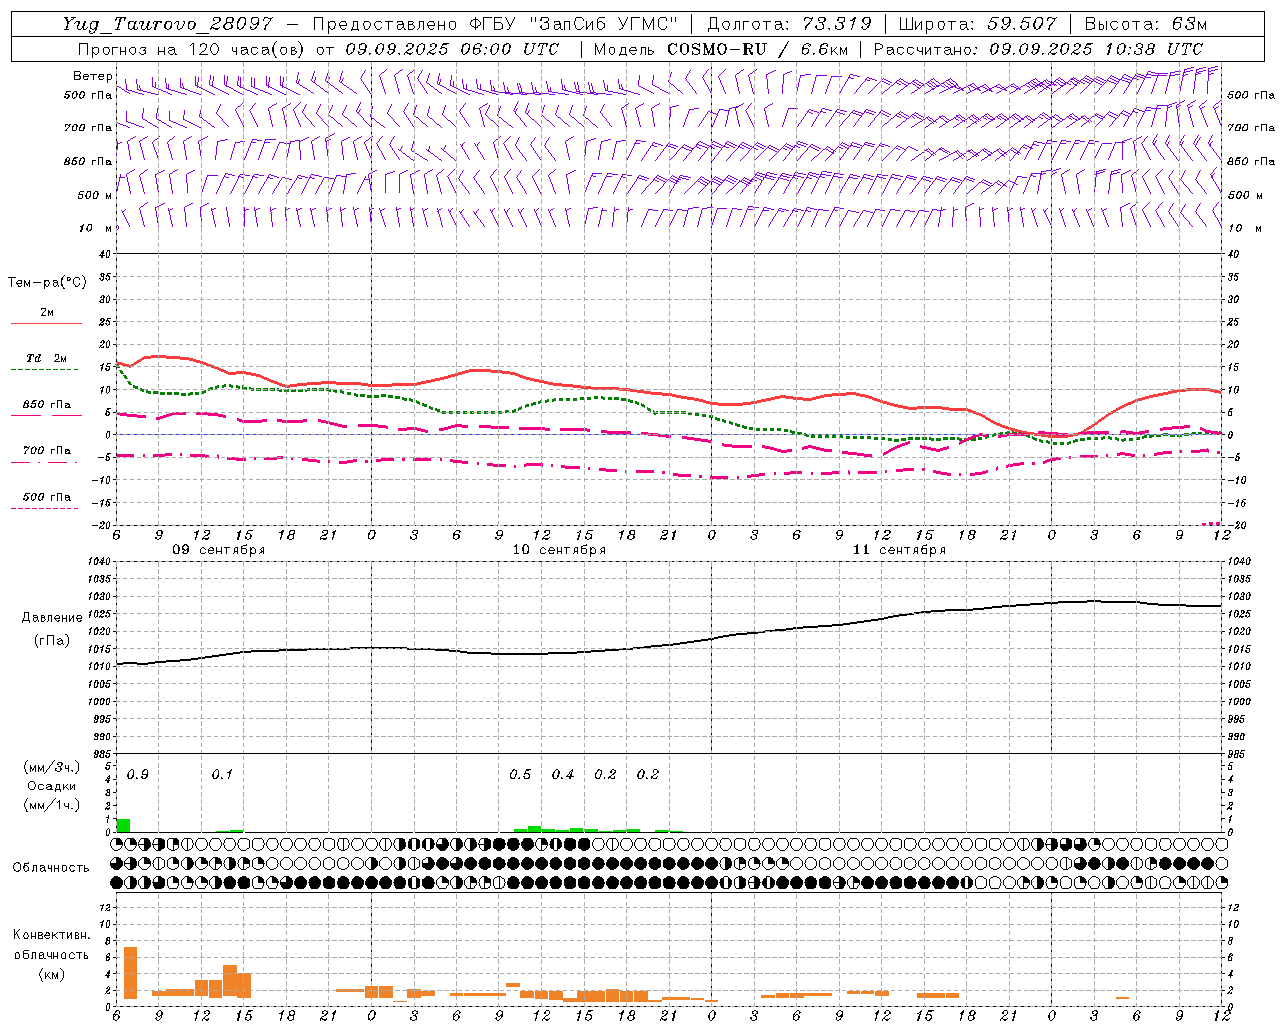Click the 0.1 precipitation total value
Image resolution: width=1280 pixels, height=1024 pixels.
click(222, 774)
